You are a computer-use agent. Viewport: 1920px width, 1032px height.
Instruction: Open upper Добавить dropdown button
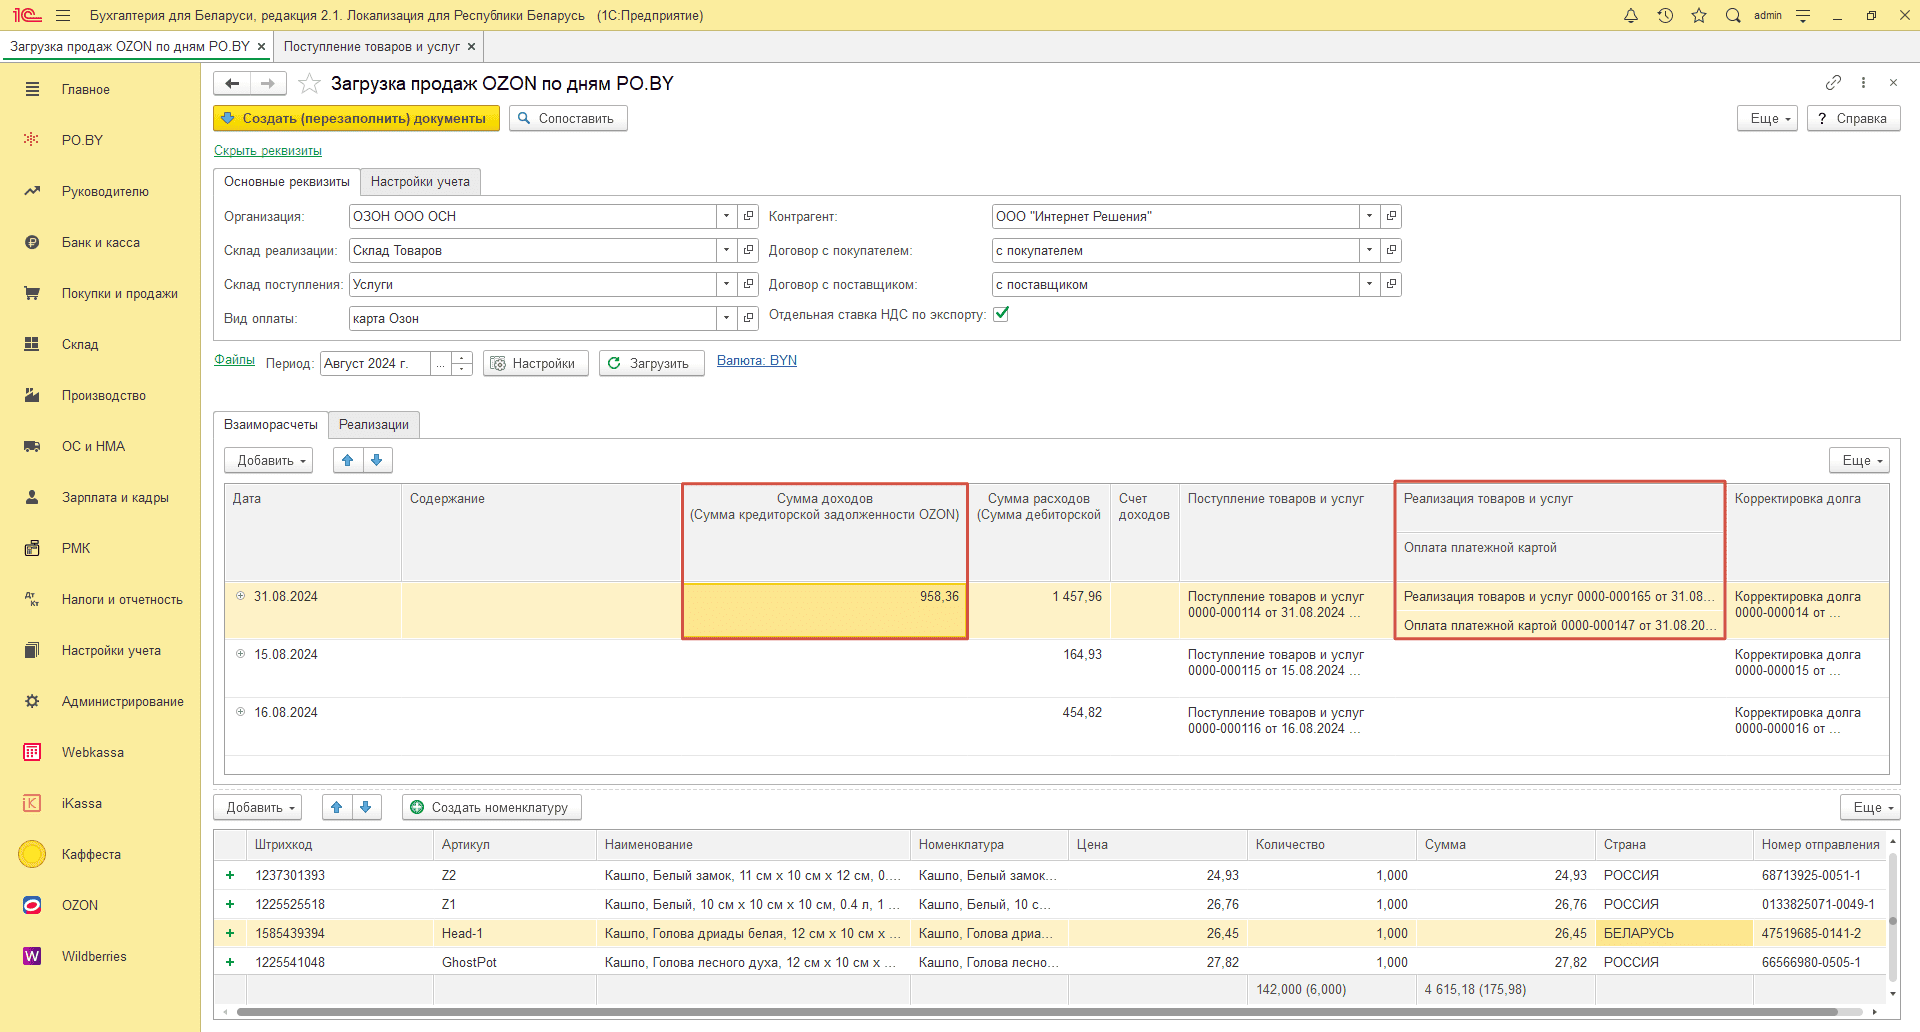pos(269,460)
